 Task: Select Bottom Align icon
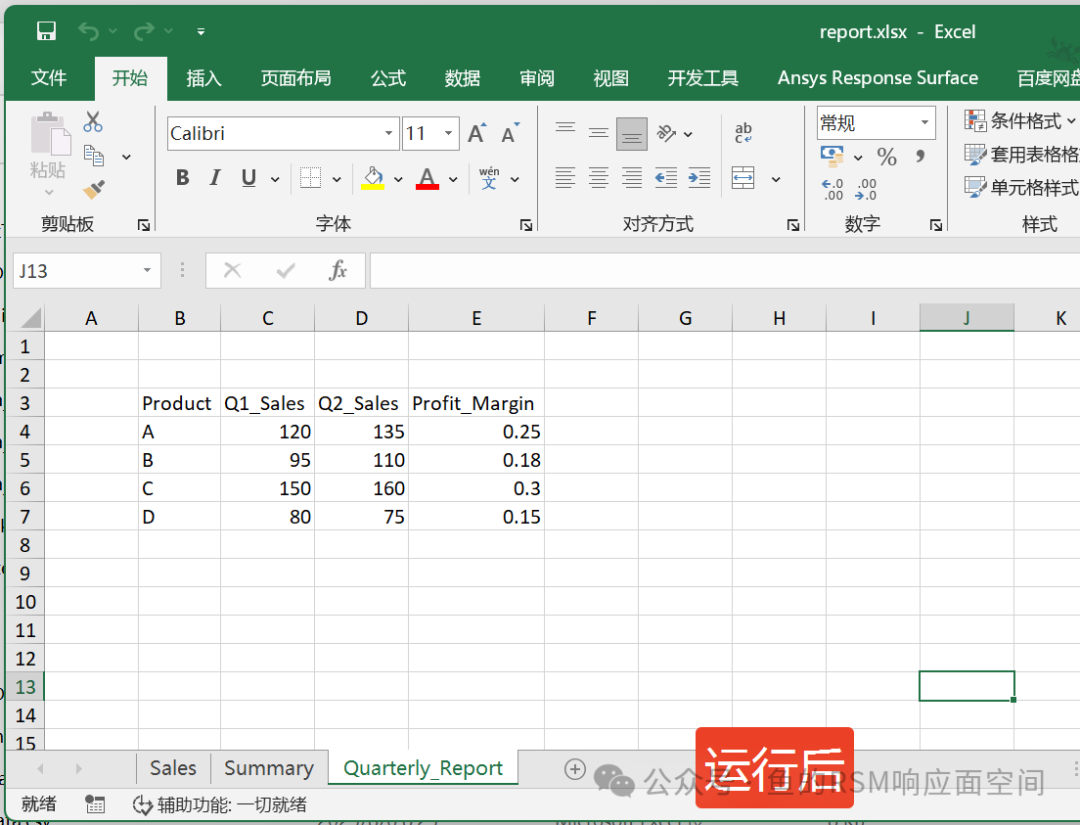click(632, 134)
